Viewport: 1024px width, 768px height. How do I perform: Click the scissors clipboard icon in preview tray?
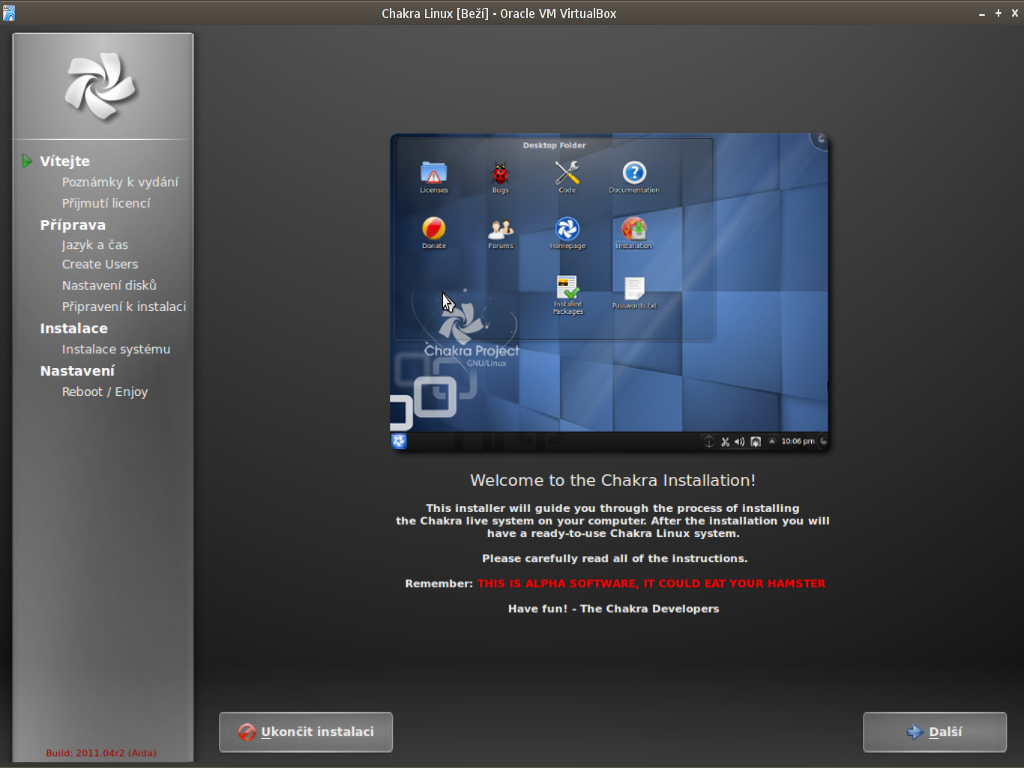[725, 442]
